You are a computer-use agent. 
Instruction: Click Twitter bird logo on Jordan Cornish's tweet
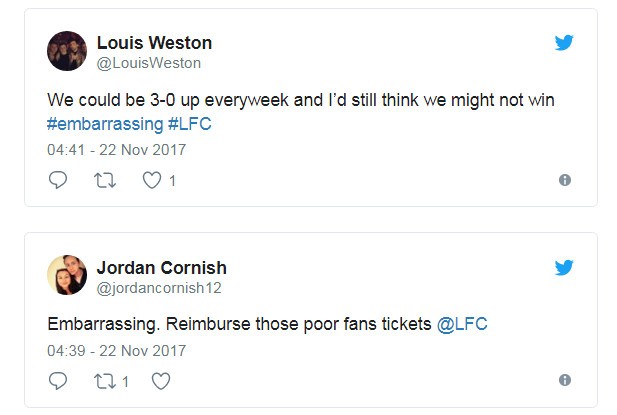(x=564, y=267)
